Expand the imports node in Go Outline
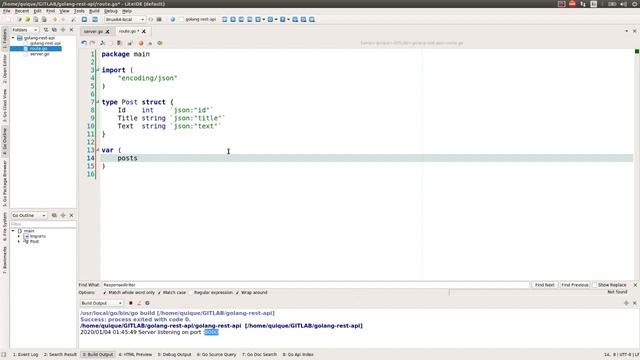The height and width of the screenshot is (360, 640). tap(19, 236)
